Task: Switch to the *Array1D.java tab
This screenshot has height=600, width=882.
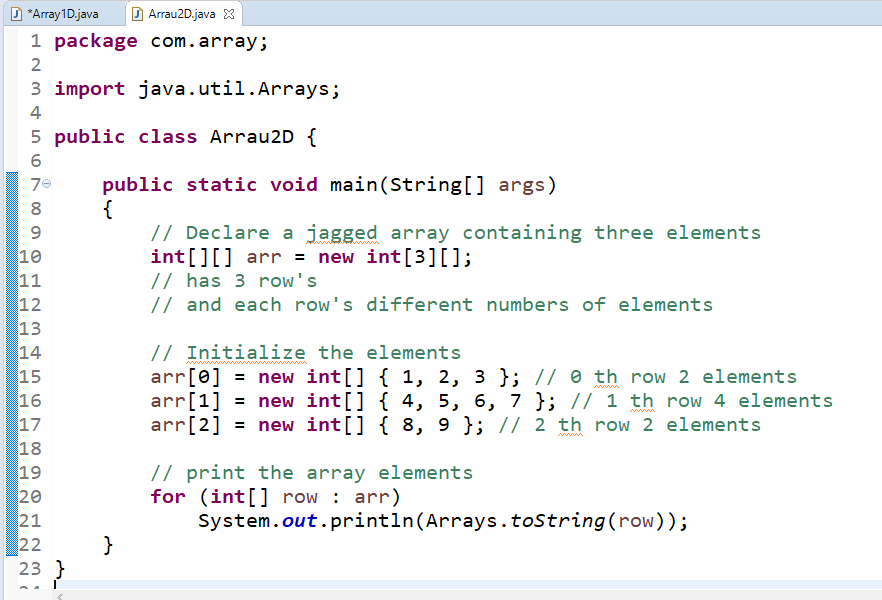Action: pyautogui.click(x=62, y=13)
